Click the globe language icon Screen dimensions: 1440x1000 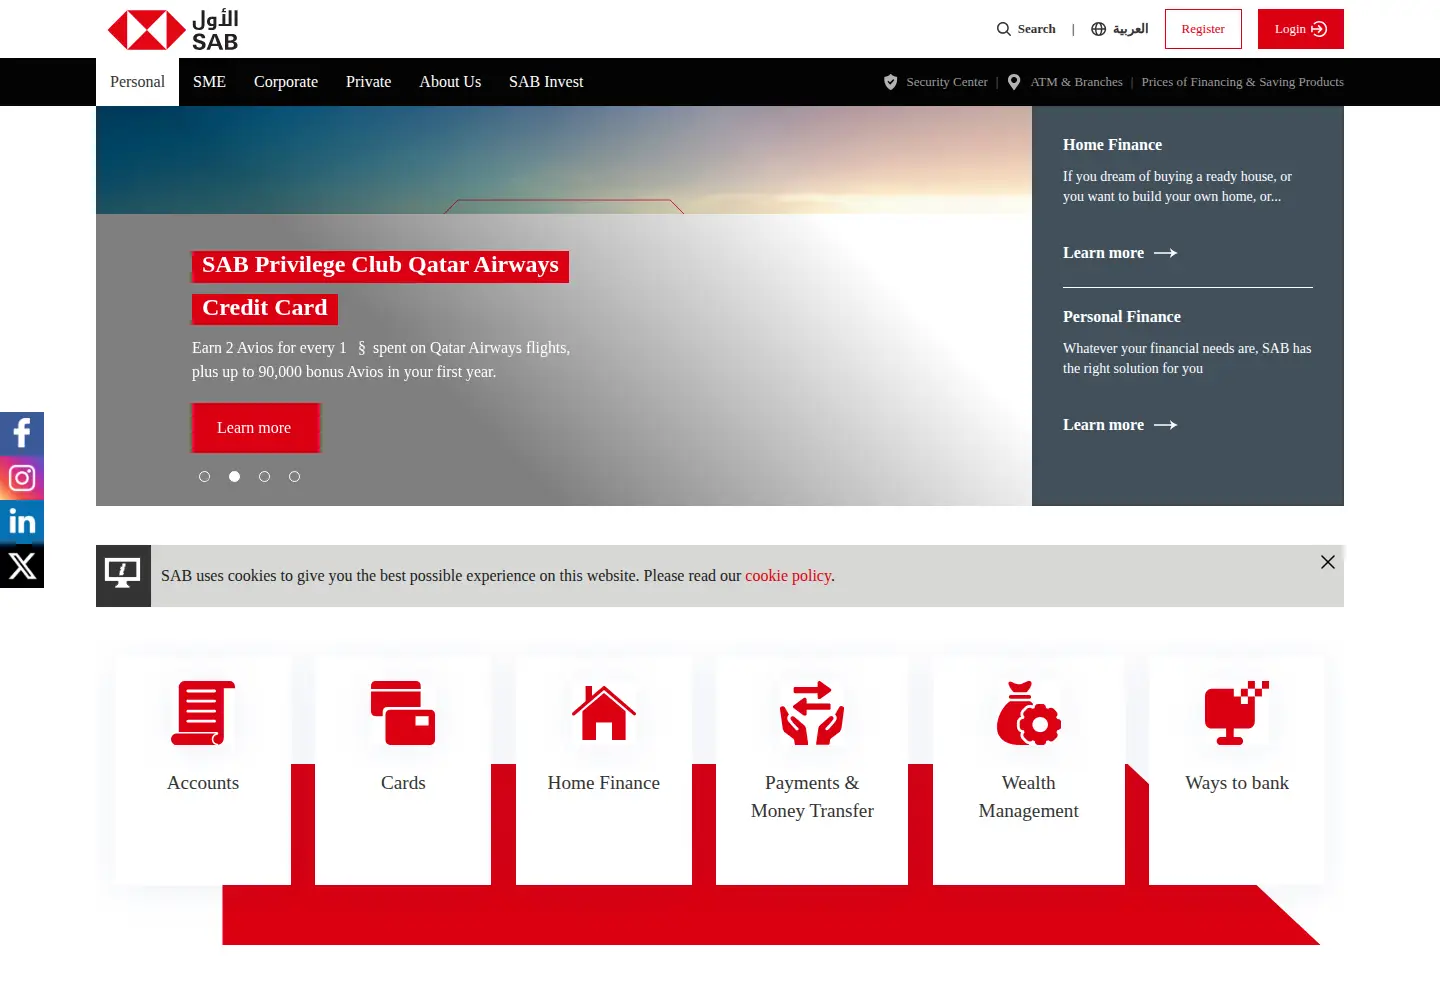1099,29
